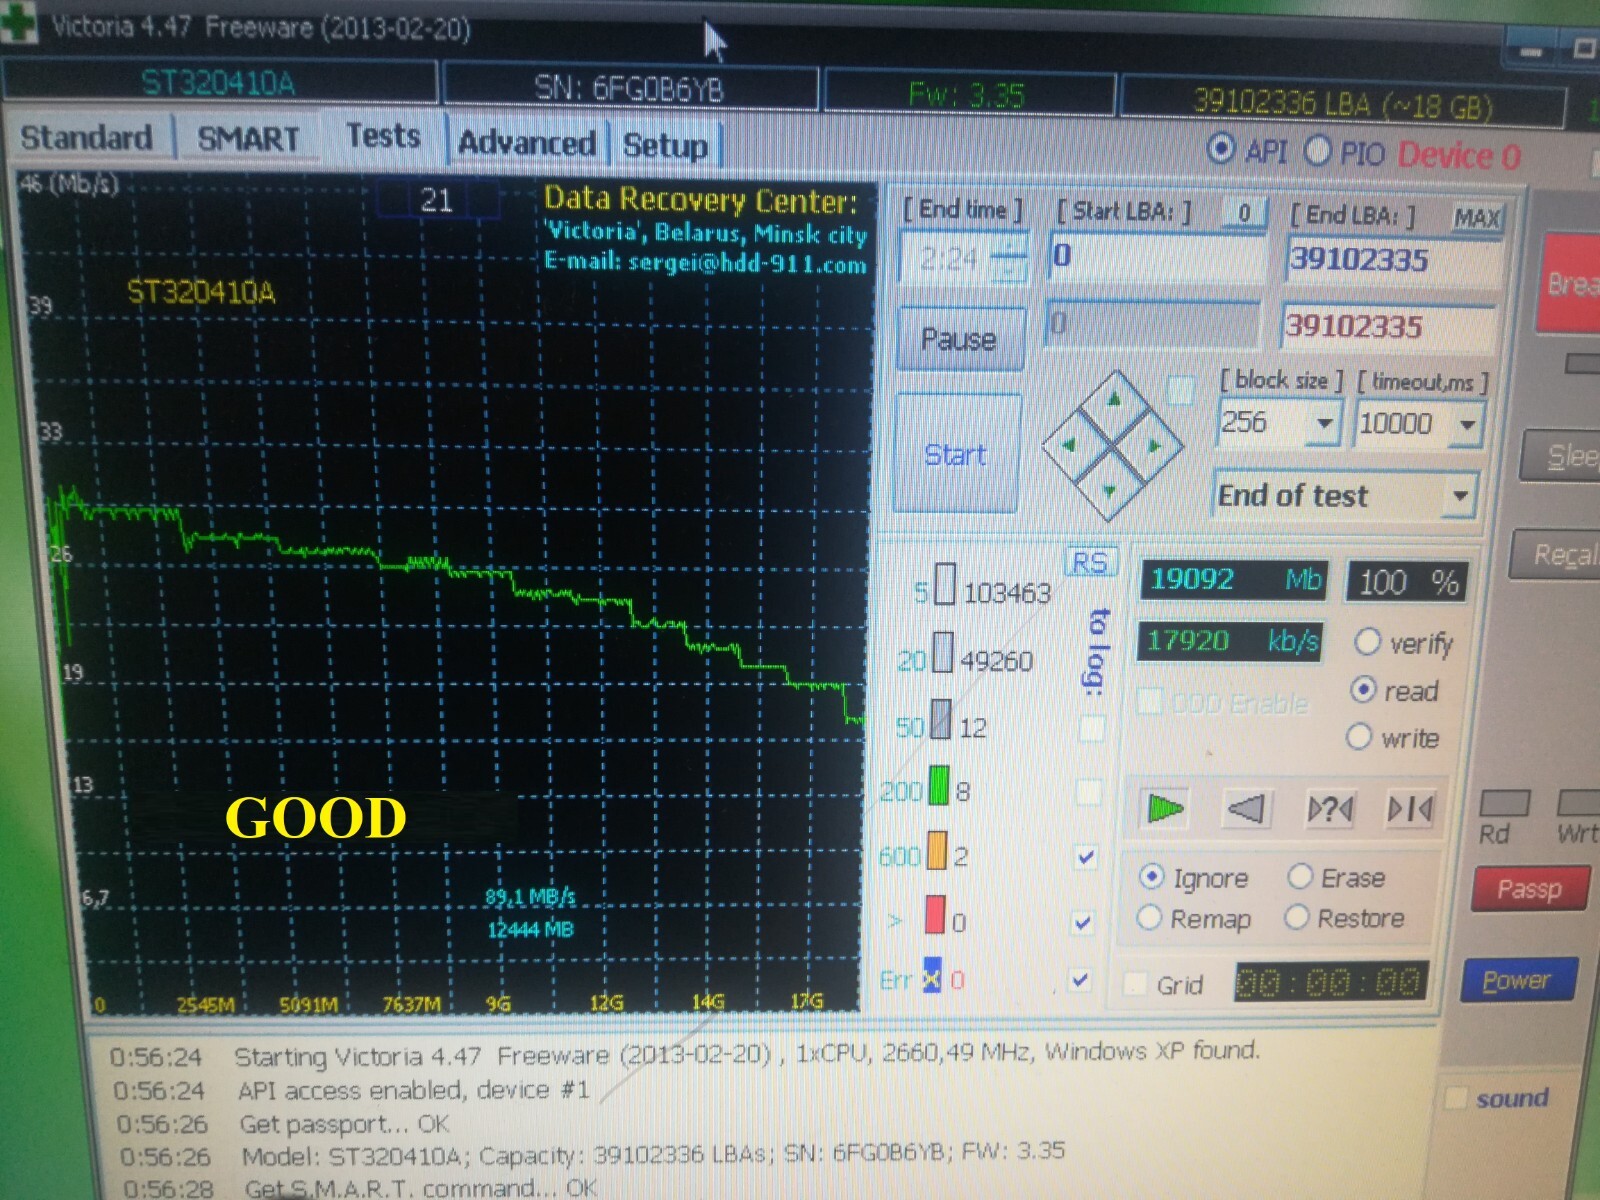Click the grey 5 ms block indicator

[944, 585]
